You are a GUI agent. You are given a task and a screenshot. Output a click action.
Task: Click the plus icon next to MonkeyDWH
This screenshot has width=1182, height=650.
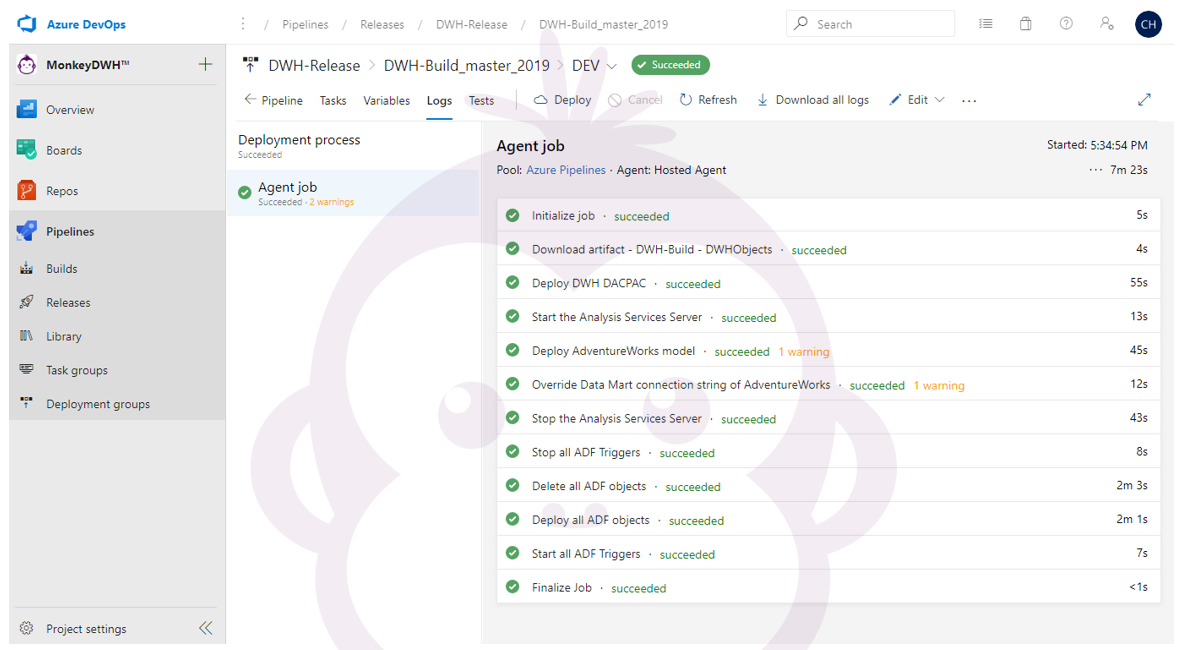(205, 64)
